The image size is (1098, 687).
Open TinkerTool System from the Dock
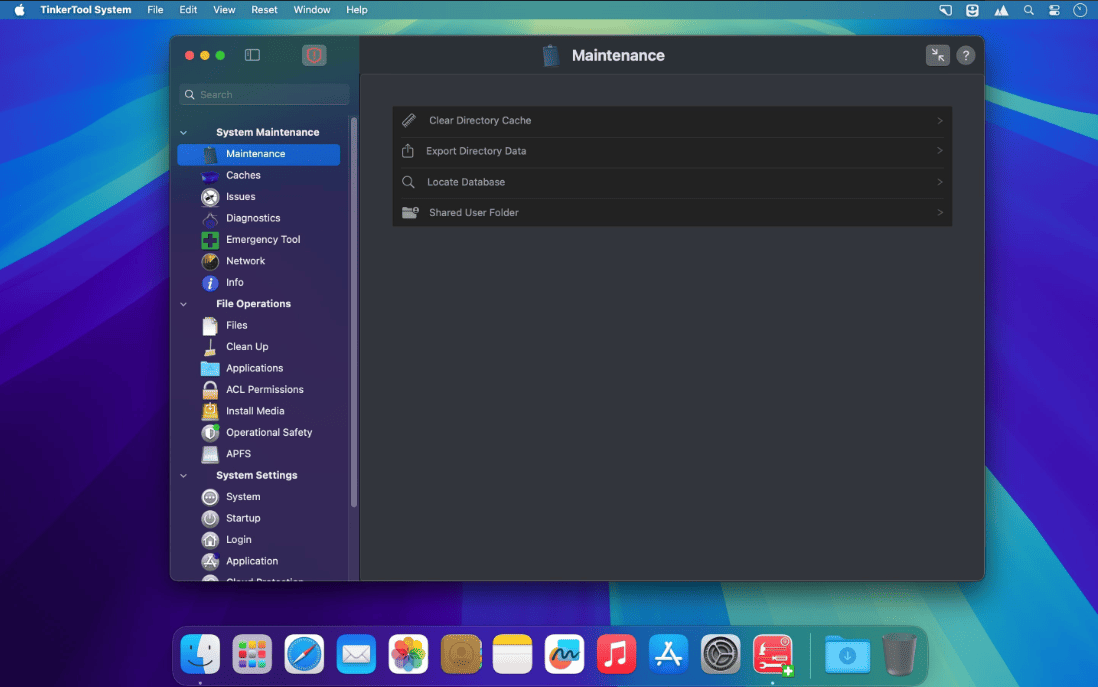[x=773, y=655]
